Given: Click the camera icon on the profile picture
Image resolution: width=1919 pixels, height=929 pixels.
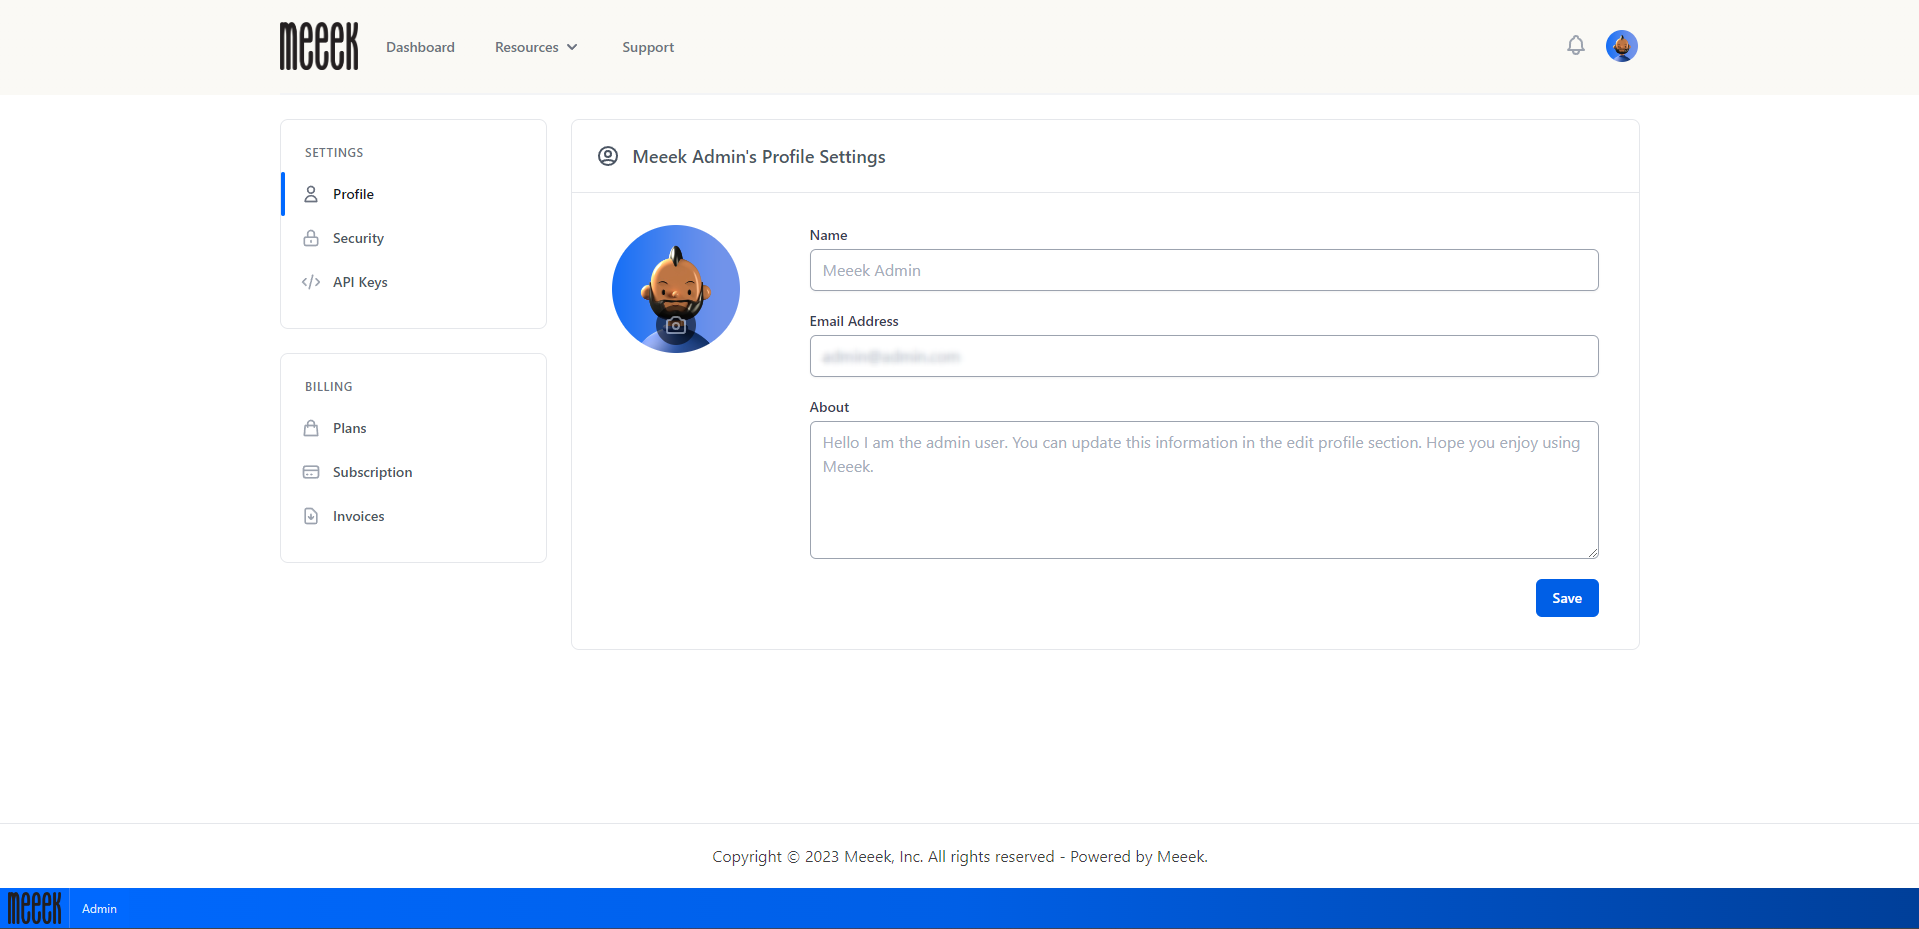Looking at the screenshot, I should click(675, 325).
